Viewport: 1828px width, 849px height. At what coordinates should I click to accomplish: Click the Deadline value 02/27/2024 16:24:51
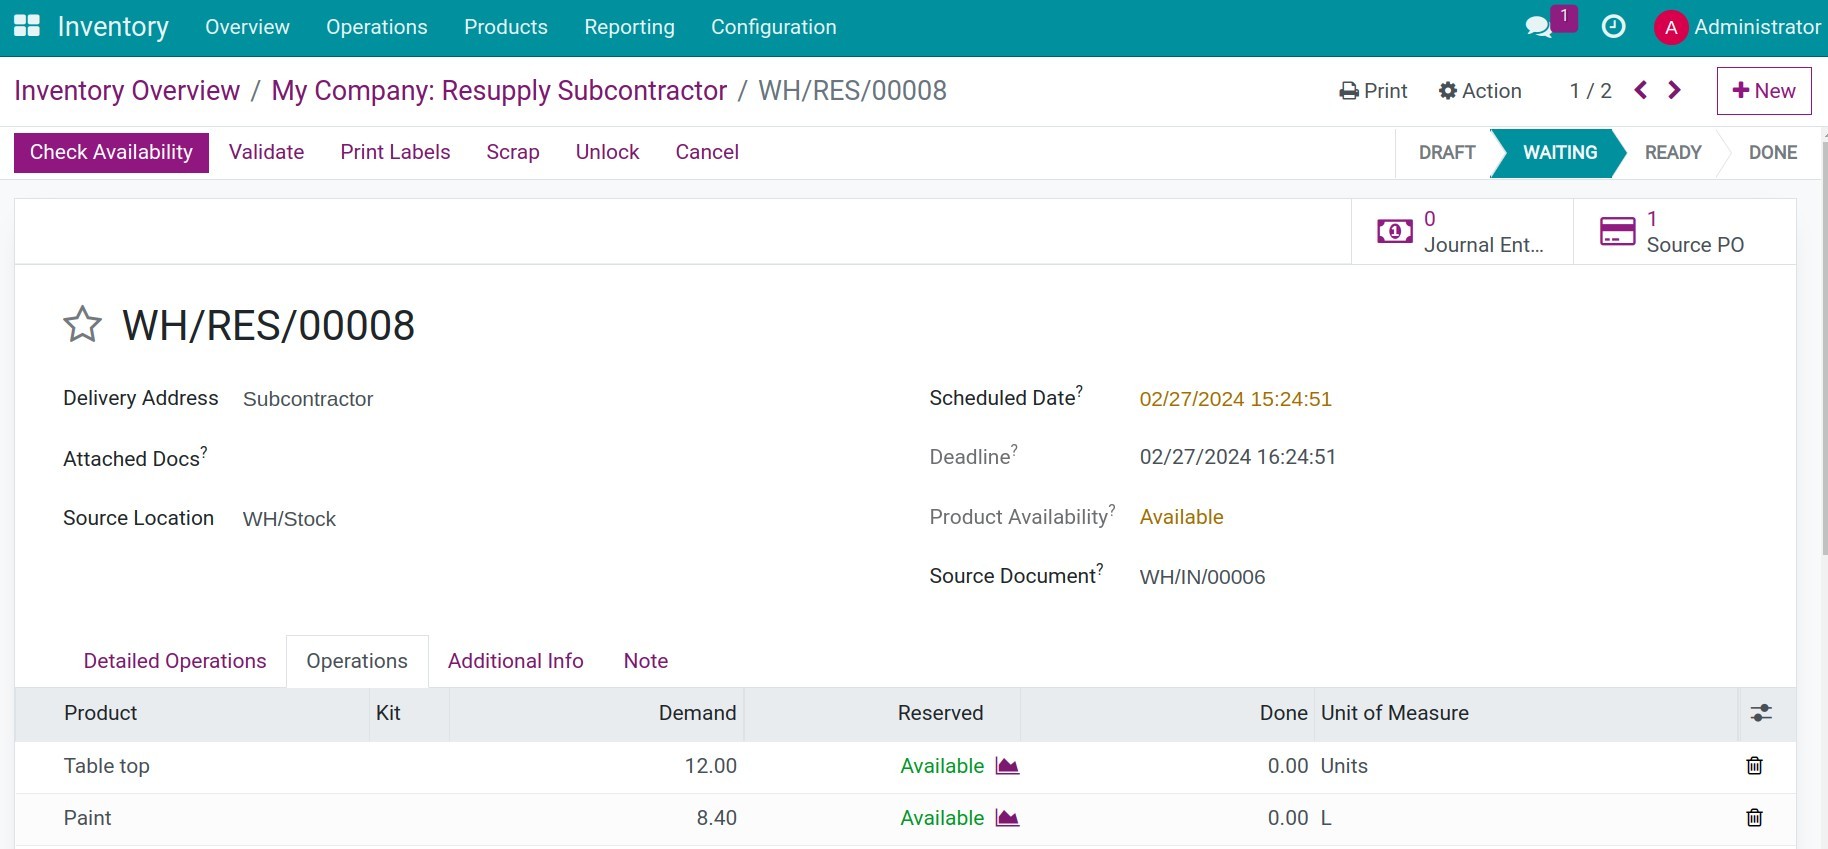tap(1238, 457)
